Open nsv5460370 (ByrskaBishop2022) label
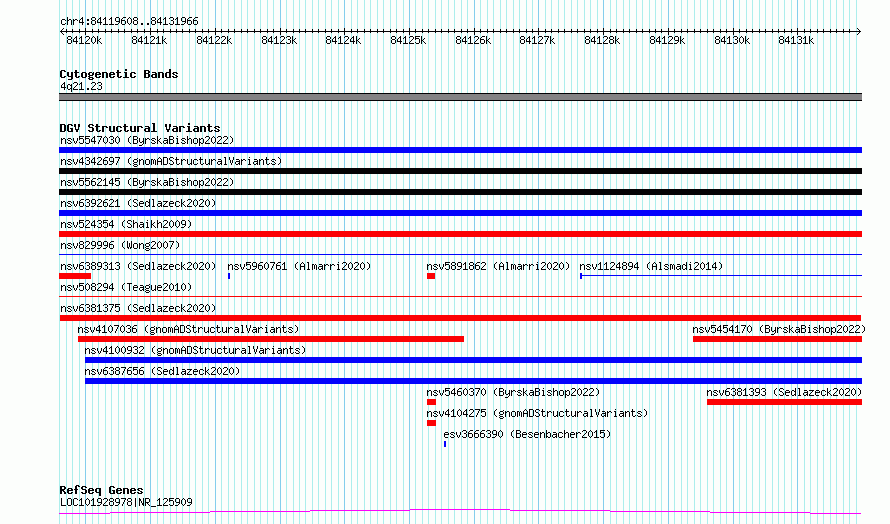 click(513, 392)
